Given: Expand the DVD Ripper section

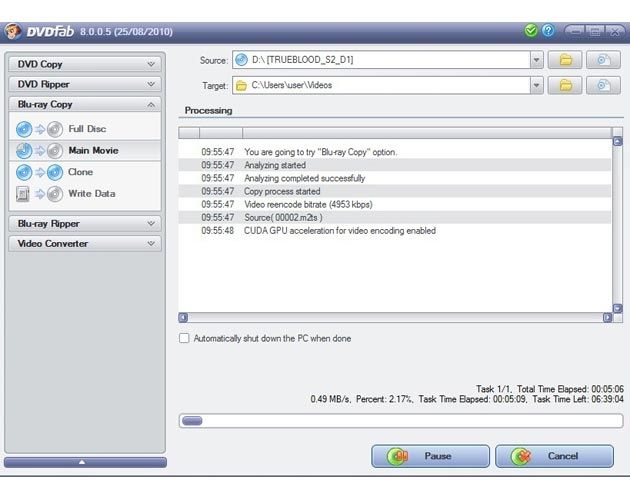Looking at the screenshot, I should [x=85, y=84].
